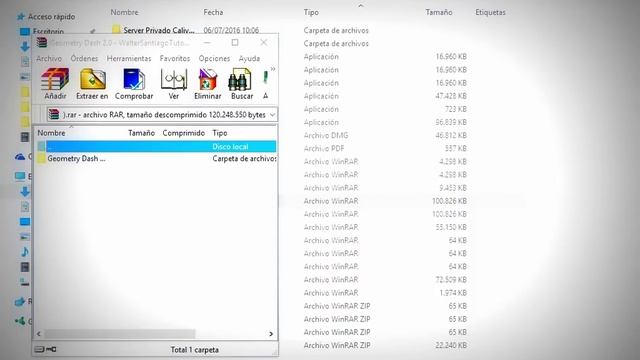Click the '72.509 KB' size cell

tap(451, 280)
